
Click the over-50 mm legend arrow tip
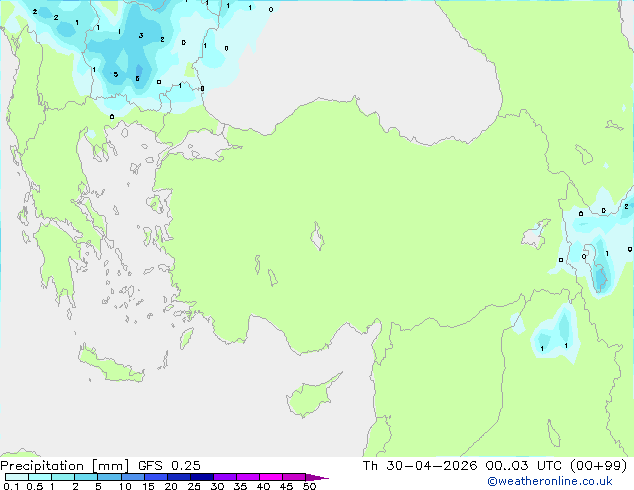point(317,477)
